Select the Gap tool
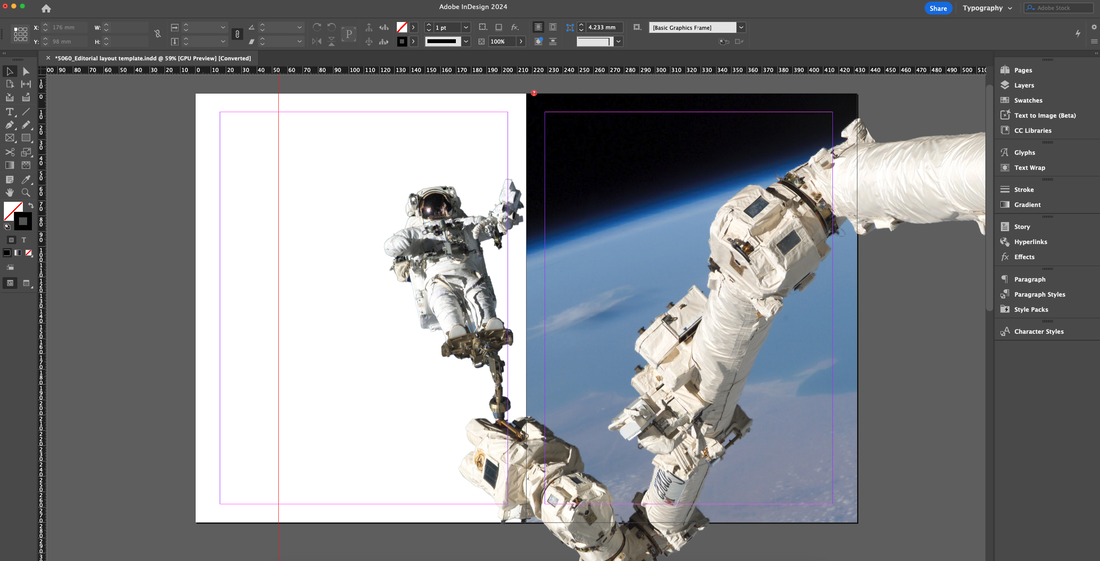 tap(26, 84)
